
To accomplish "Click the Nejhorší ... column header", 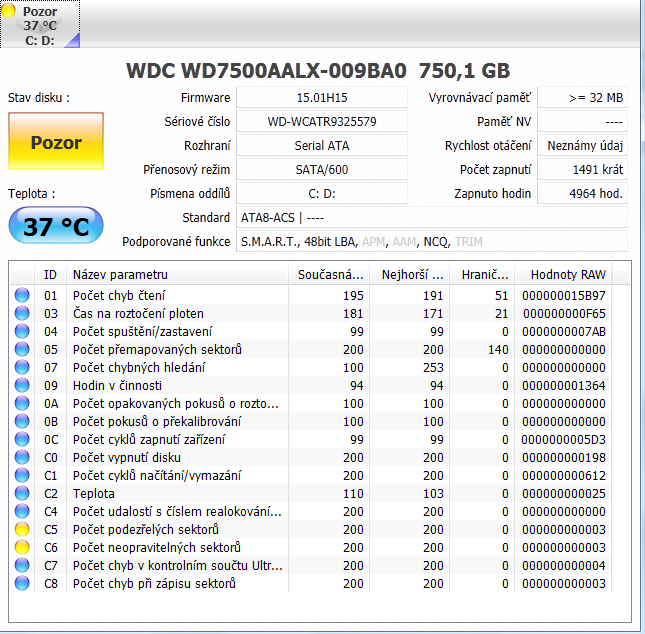I will [410, 274].
